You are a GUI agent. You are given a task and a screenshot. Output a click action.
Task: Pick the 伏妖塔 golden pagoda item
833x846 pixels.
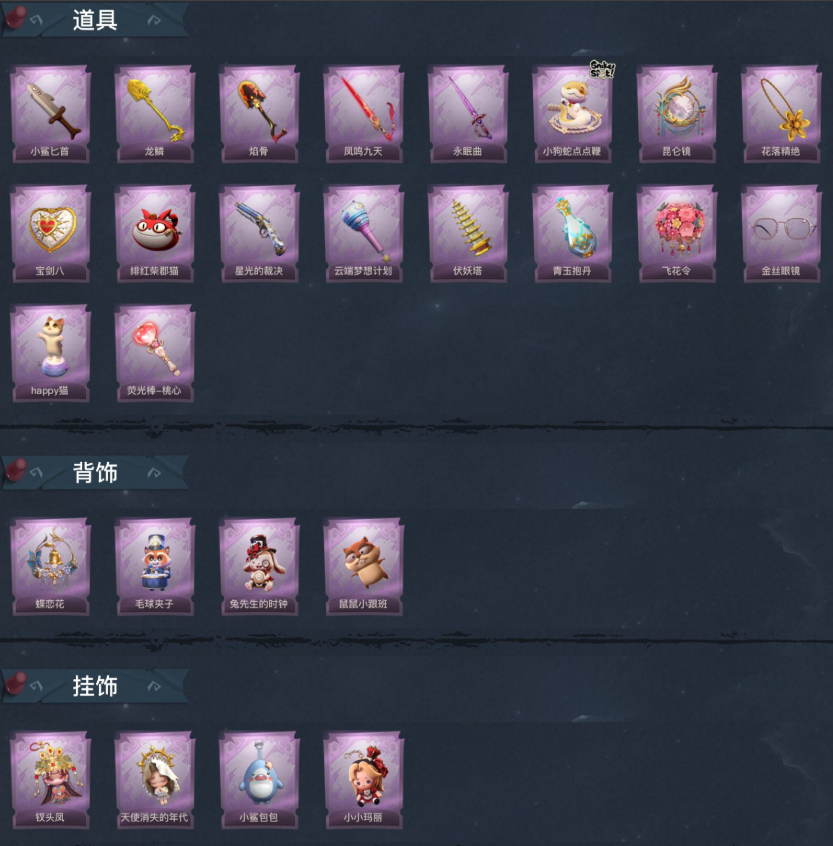[468, 234]
